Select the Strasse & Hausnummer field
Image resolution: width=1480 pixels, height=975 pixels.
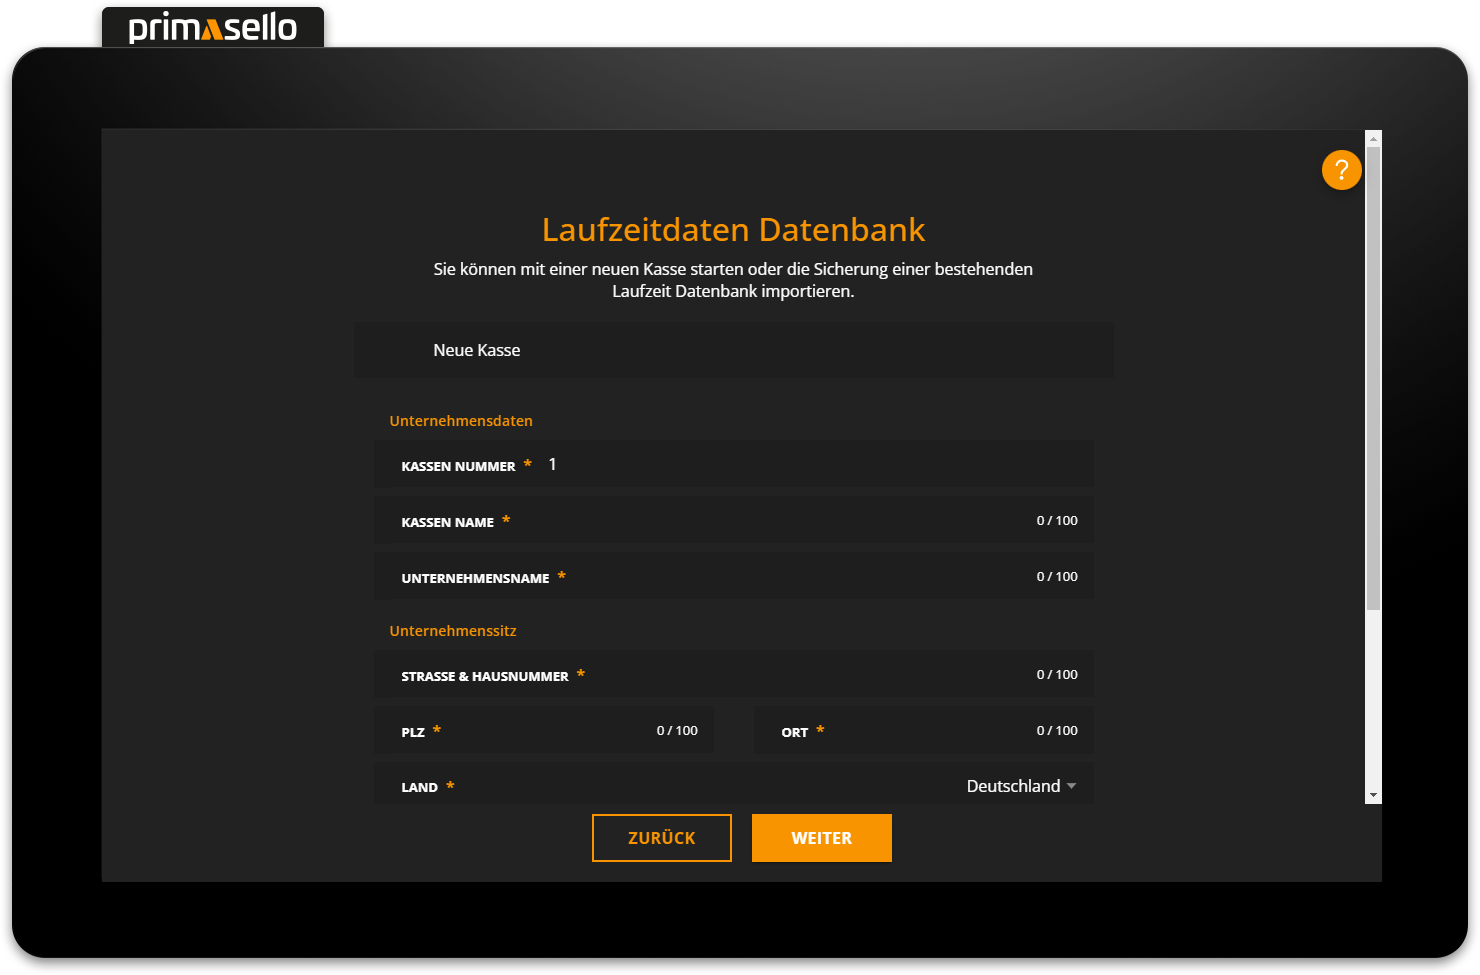[800, 675]
